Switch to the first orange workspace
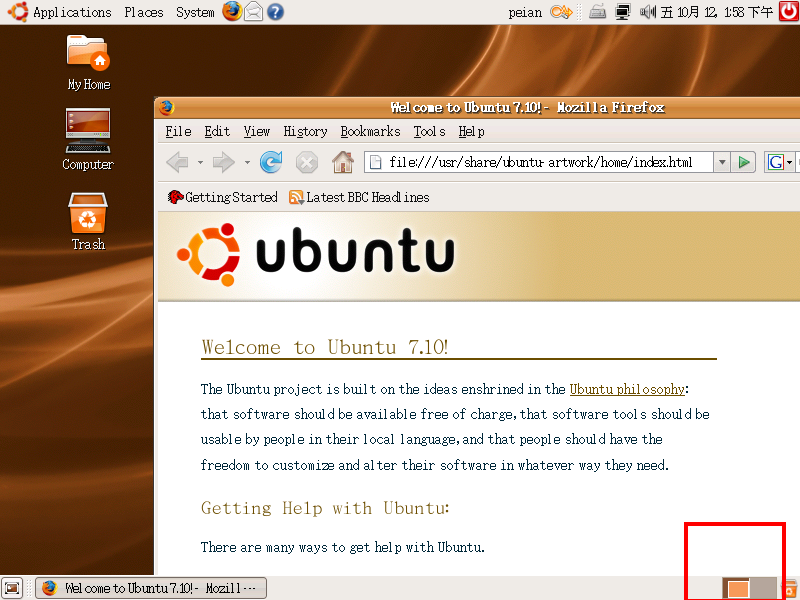Screen dimensions: 800x600 pos(736,588)
